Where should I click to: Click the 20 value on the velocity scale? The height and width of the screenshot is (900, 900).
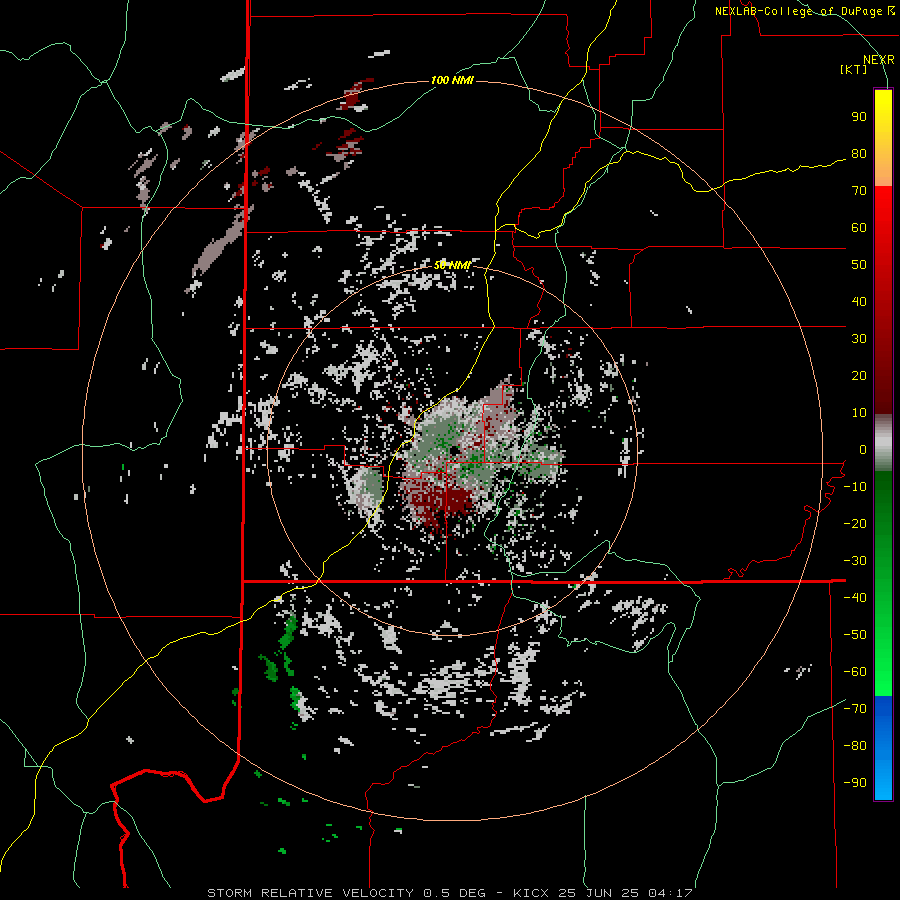click(859, 376)
